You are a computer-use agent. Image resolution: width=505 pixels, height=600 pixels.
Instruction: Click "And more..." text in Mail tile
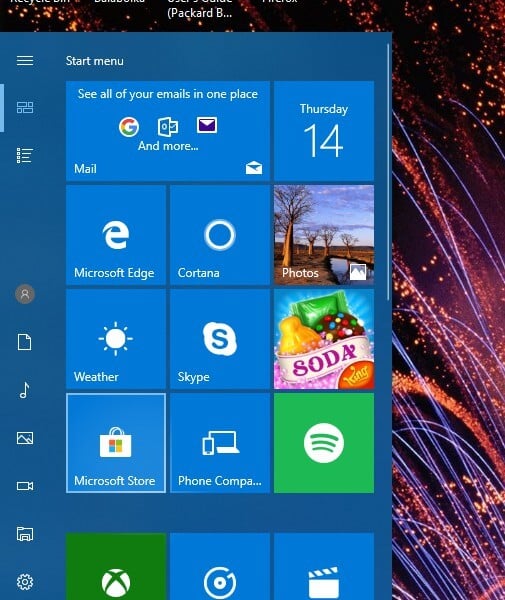click(x=168, y=146)
